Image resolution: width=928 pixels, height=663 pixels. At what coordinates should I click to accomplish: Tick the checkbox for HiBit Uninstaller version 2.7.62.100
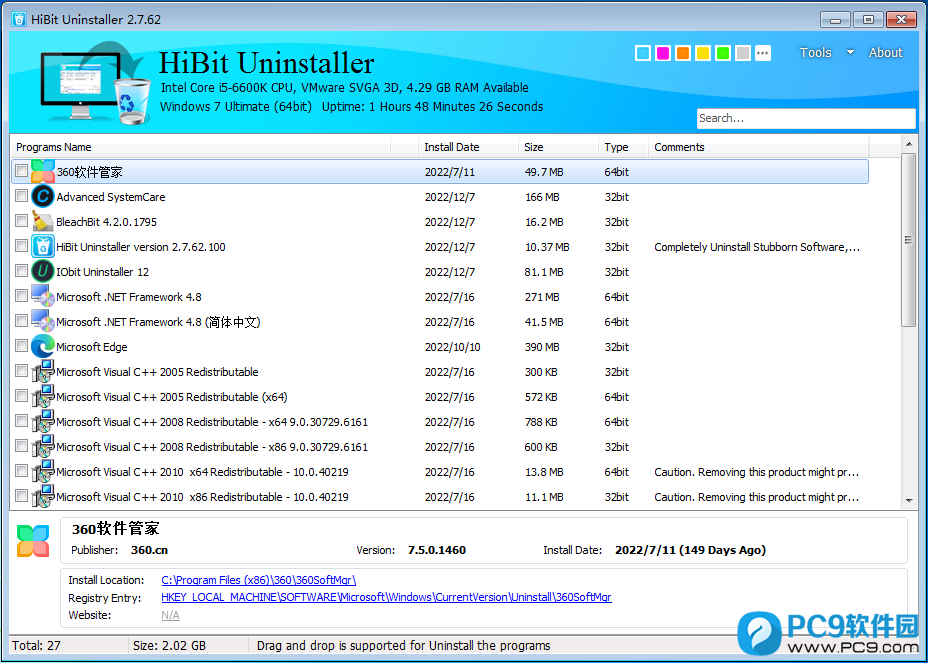click(x=21, y=246)
